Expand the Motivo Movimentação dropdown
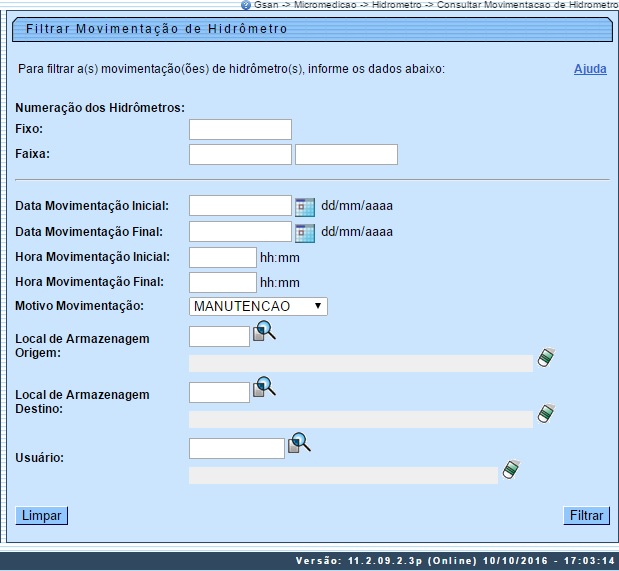619x571 pixels. pyautogui.click(x=258, y=306)
